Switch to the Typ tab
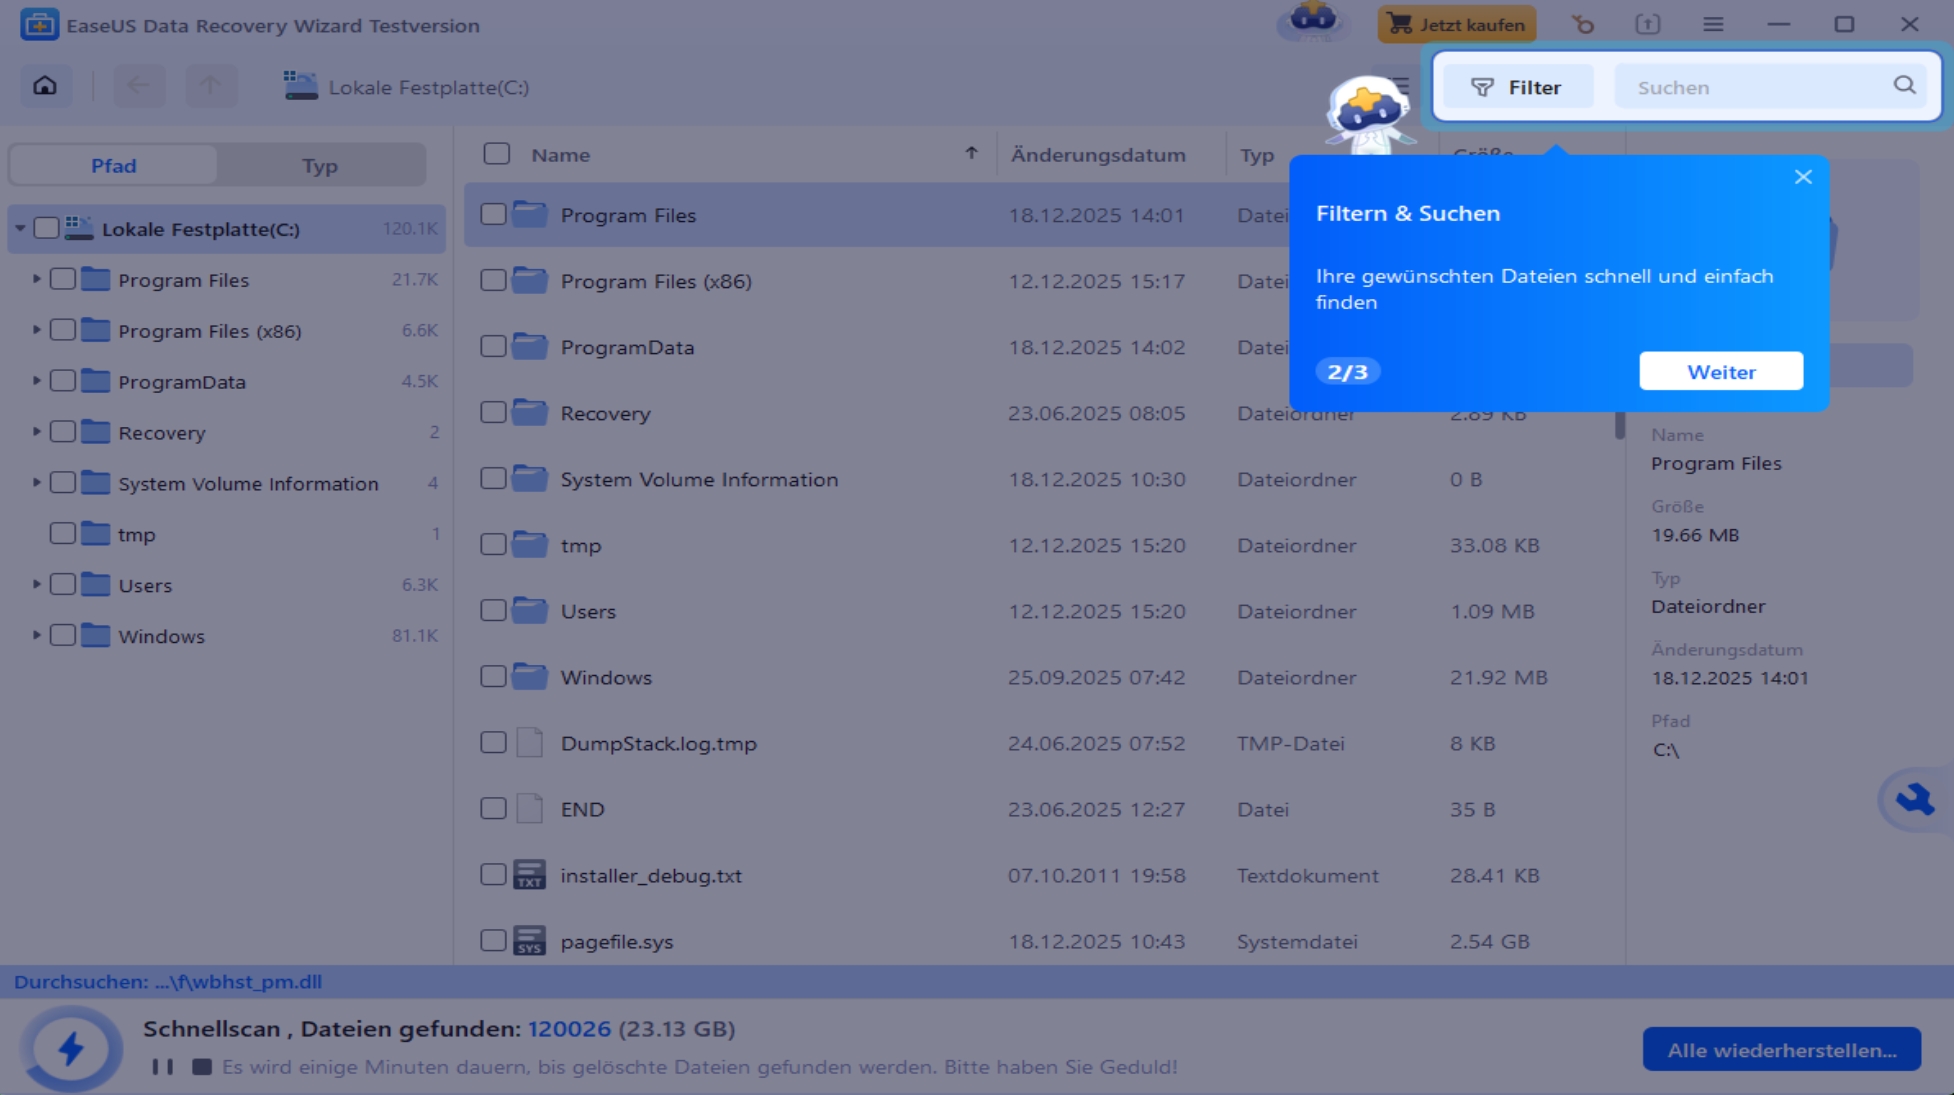The width and height of the screenshot is (1954, 1095). tap(320, 166)
